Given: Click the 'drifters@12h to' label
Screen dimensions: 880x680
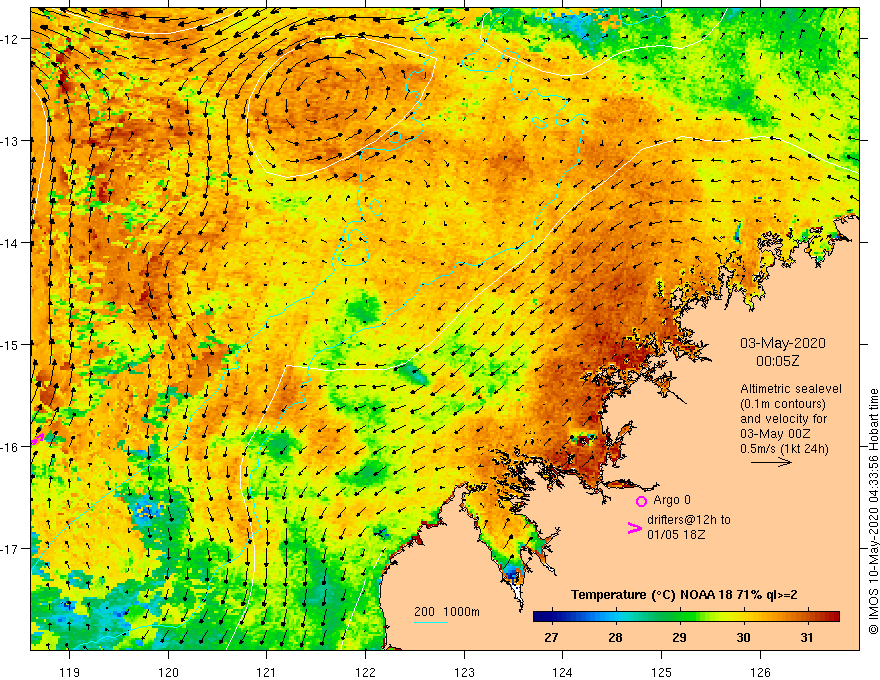Looking at the screenshot, I should 689,520.
